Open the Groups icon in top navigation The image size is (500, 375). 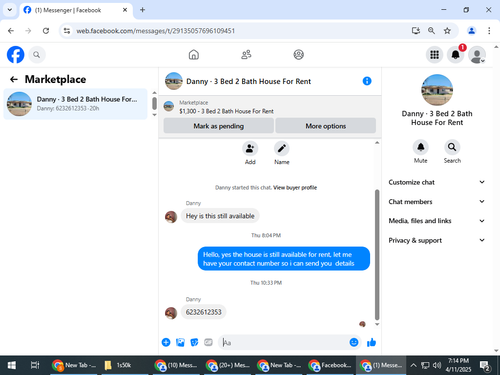click(x=299, y=55)
